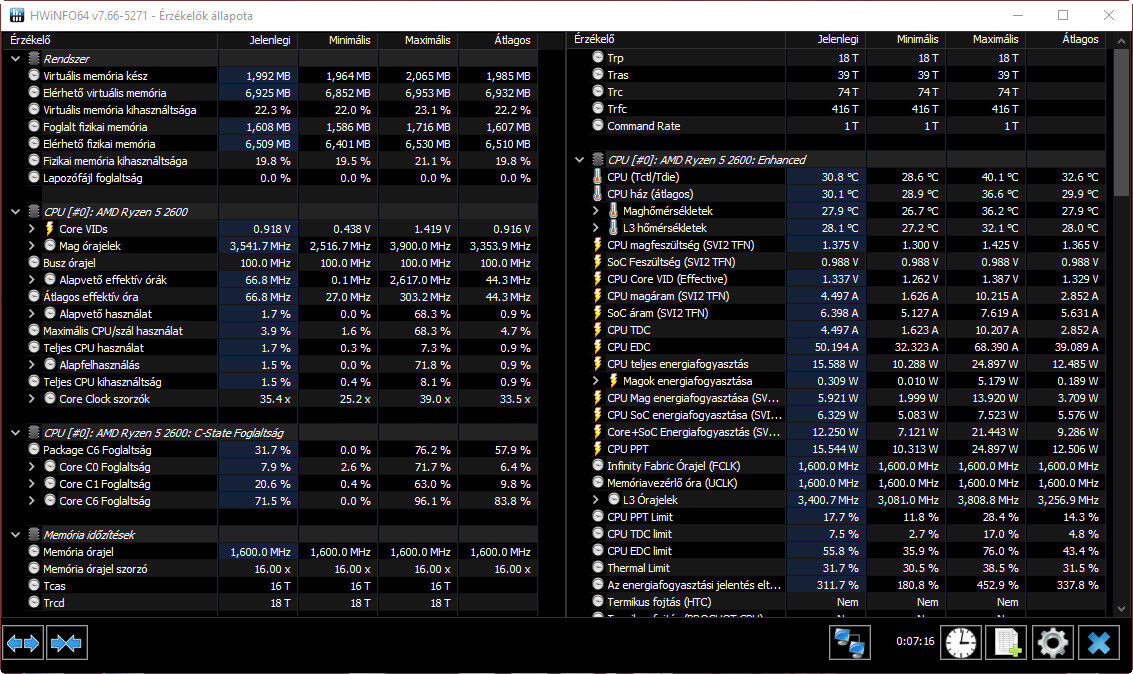
Task: Select the Memória órajel szorzó row
Action: click(270, 569)
